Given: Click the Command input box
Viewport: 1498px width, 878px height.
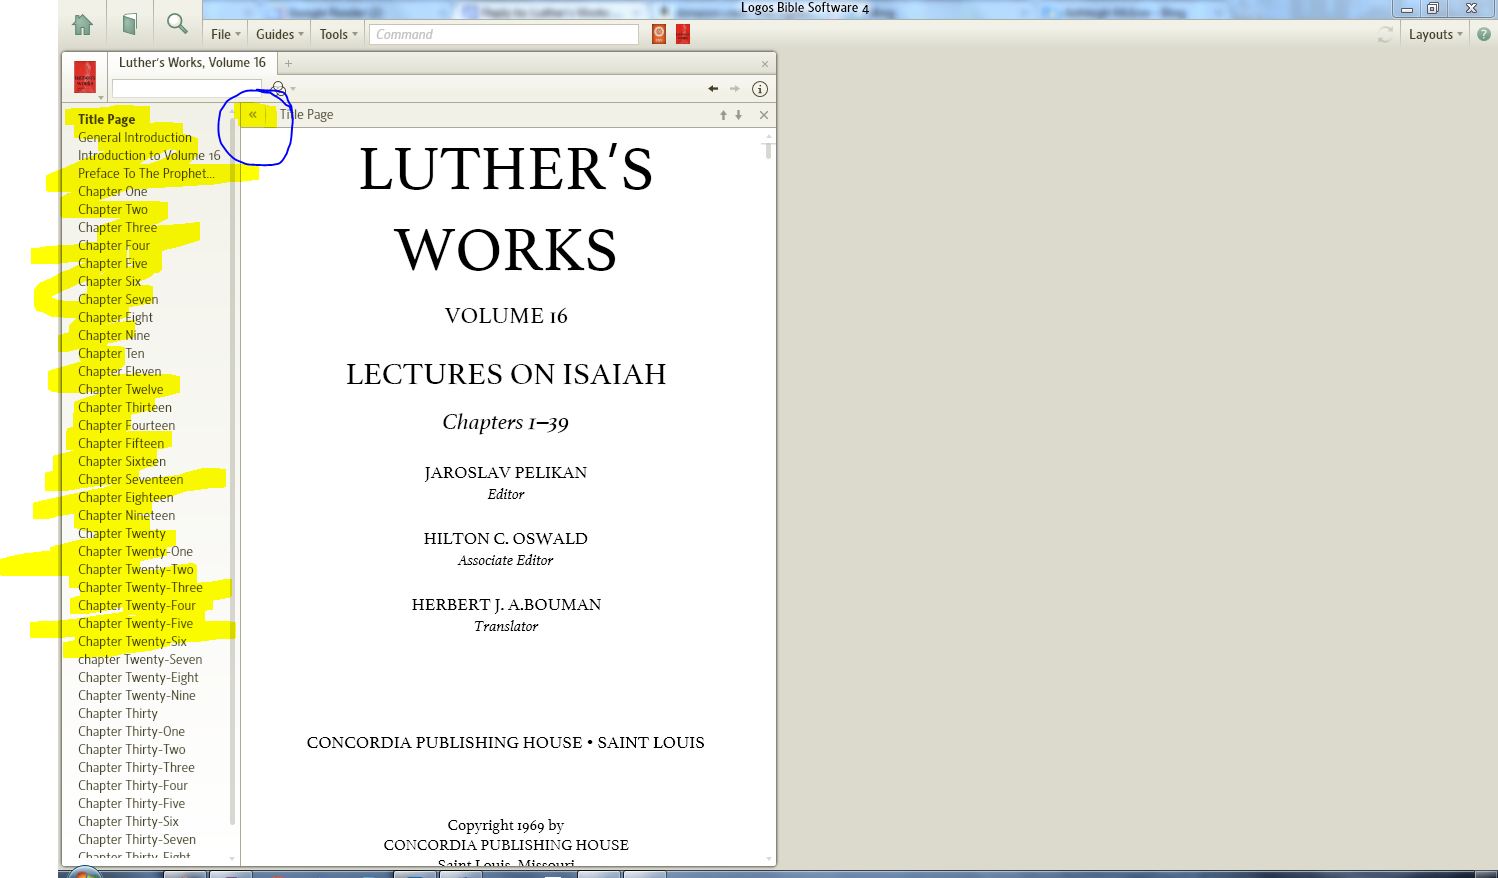Looking at the screenshot, I should coord(504,34).
